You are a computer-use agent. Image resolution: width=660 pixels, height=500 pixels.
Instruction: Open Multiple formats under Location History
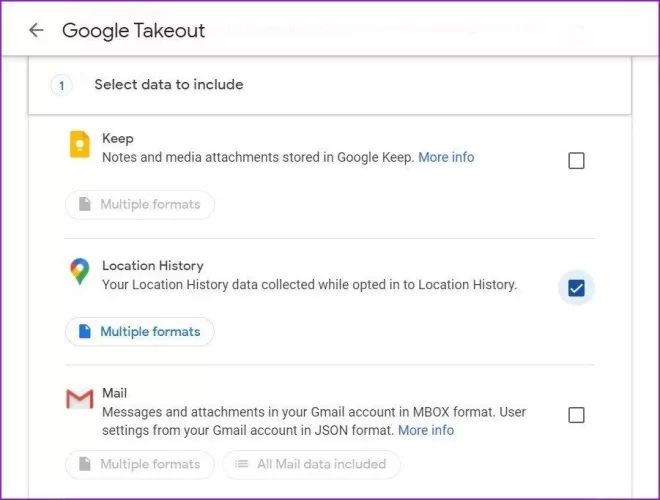tap(140, 332)
